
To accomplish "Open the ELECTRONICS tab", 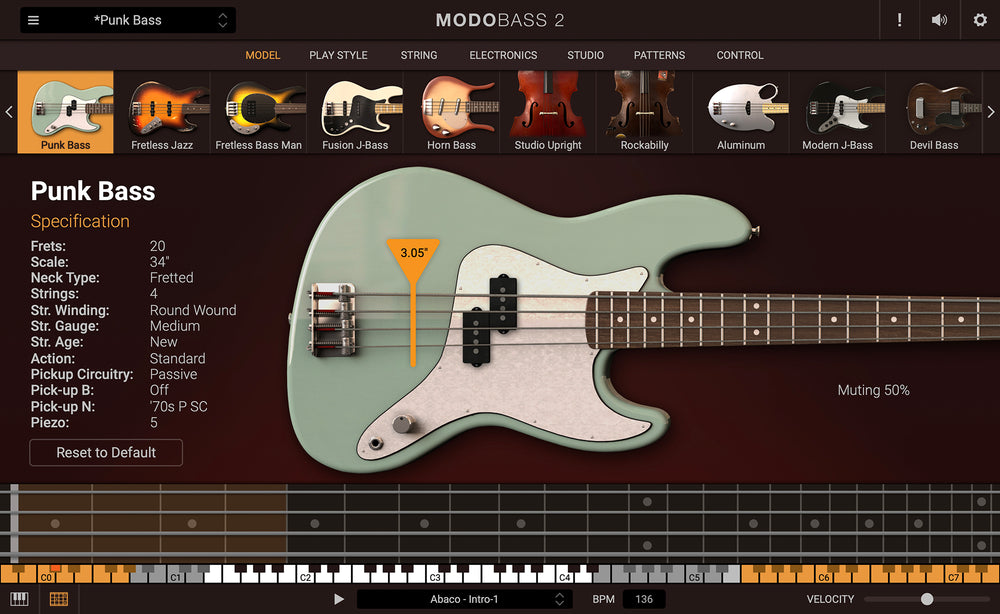I will [503, 55].
